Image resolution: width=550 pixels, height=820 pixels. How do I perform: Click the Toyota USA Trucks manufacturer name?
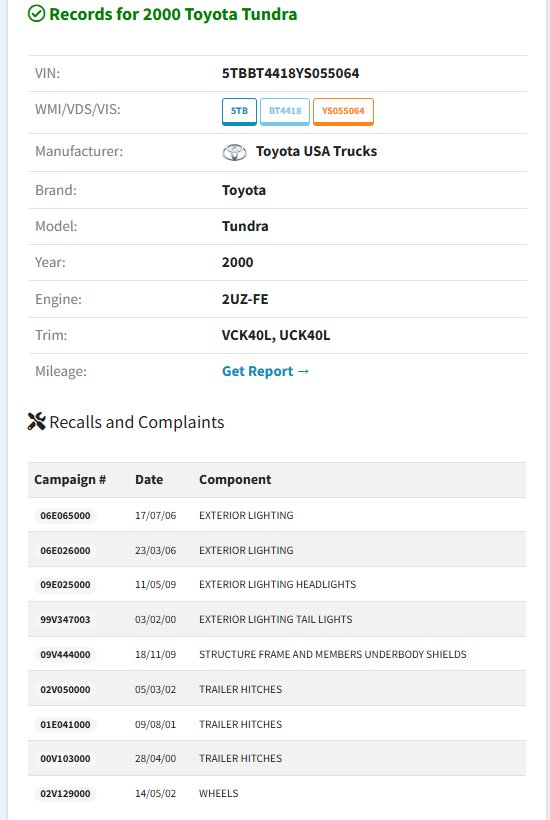(x=316, y=151)
